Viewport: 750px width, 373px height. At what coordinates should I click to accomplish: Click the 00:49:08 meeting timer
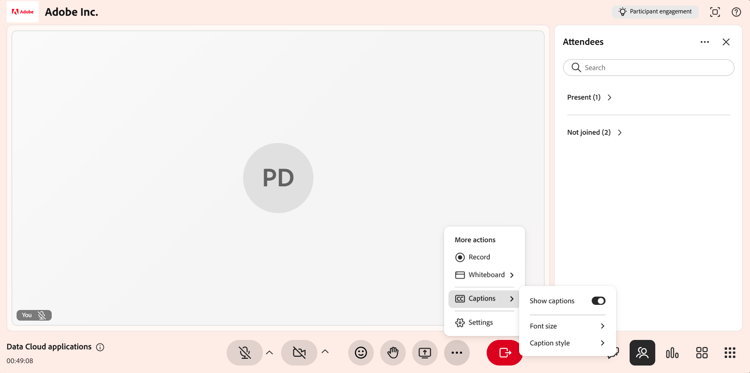click(20, 361)
